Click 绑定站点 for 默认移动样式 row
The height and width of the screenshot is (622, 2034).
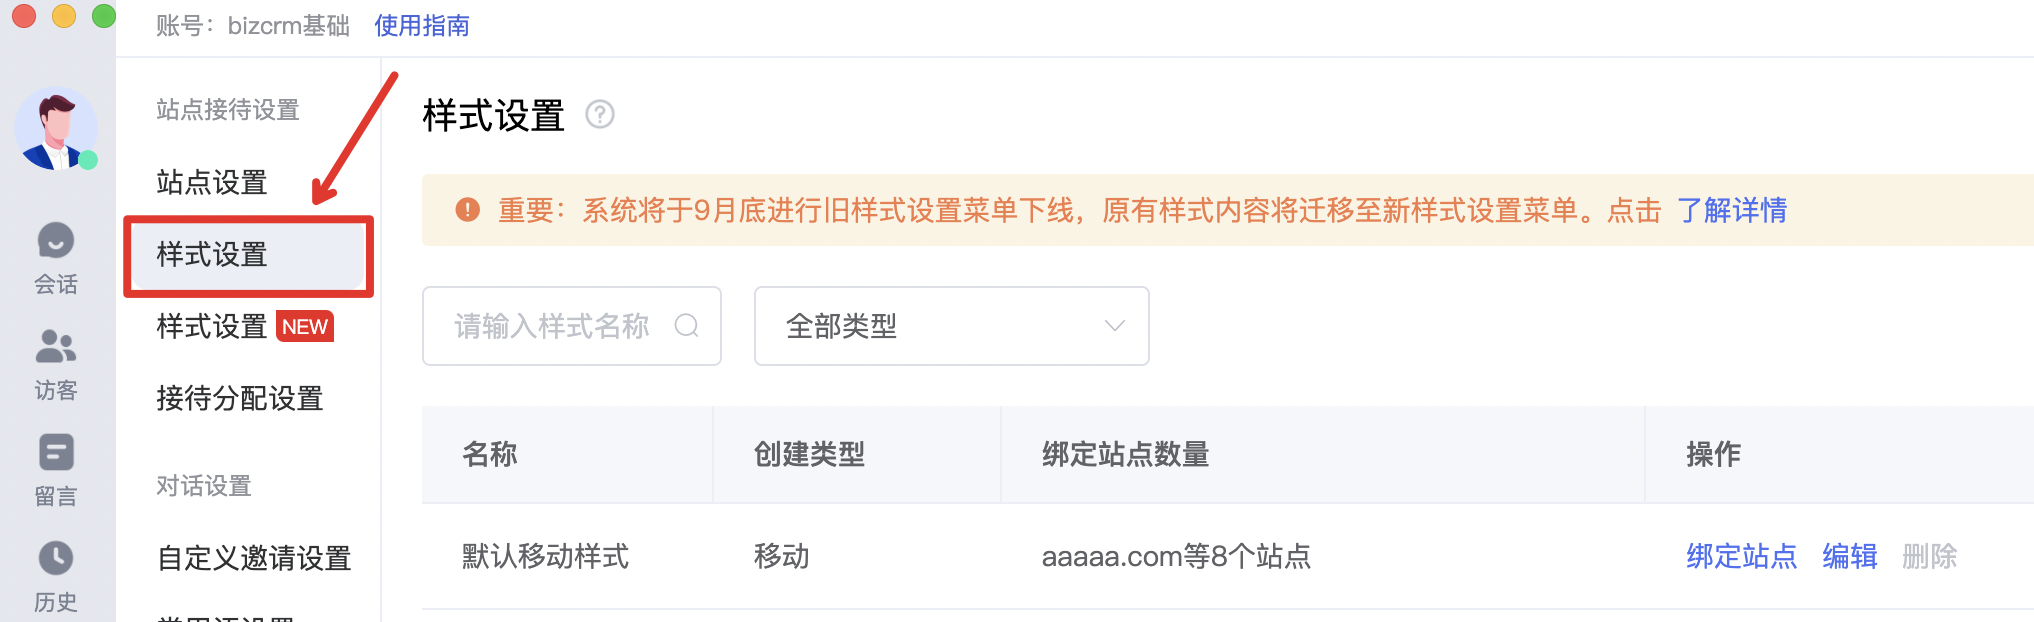(1741, 556)
